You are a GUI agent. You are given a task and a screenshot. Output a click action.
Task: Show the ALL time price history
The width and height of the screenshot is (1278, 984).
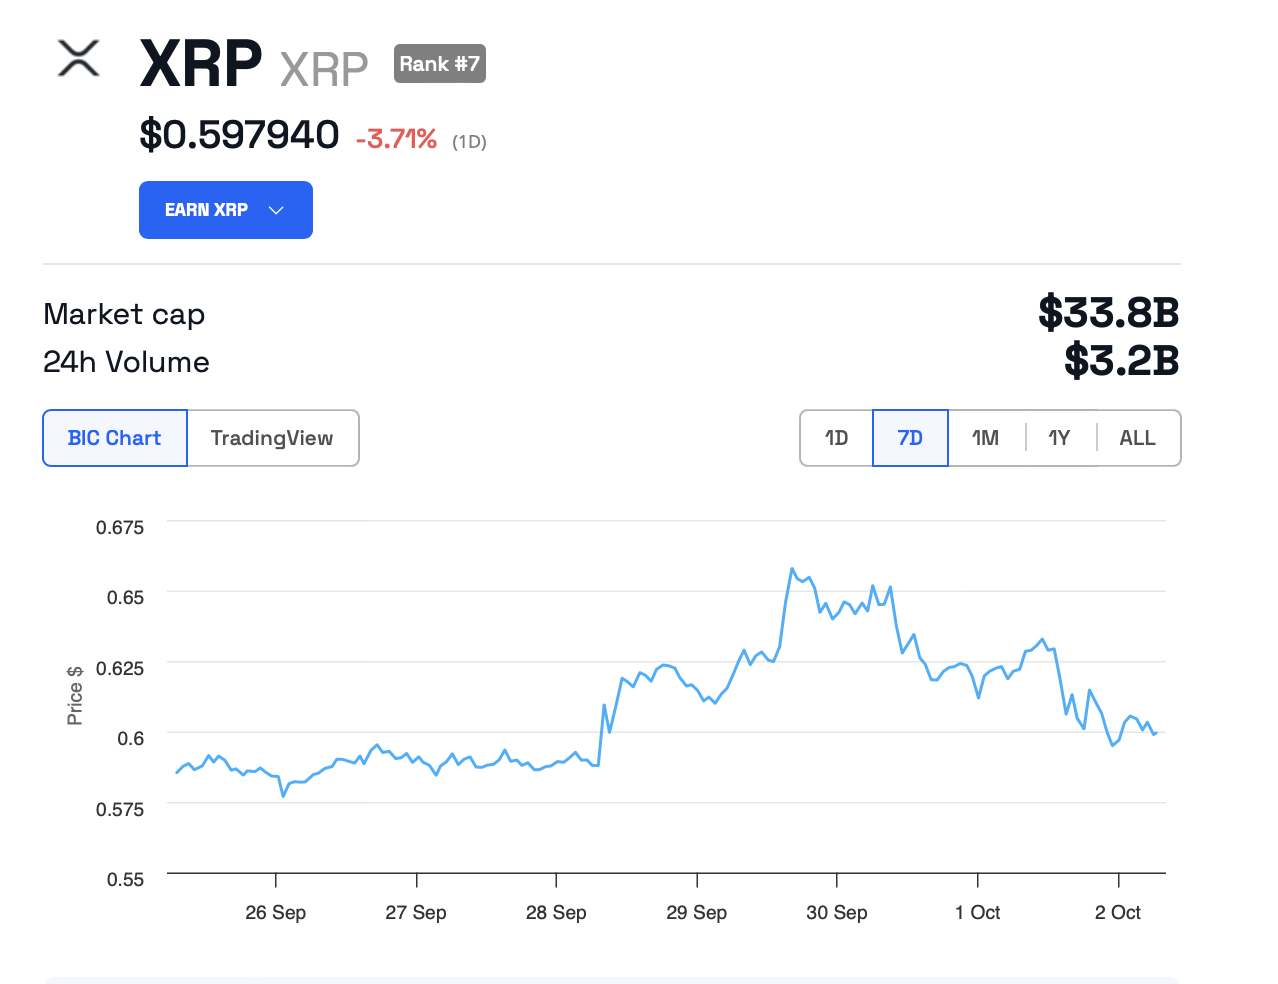click(x=1137, y=438)
